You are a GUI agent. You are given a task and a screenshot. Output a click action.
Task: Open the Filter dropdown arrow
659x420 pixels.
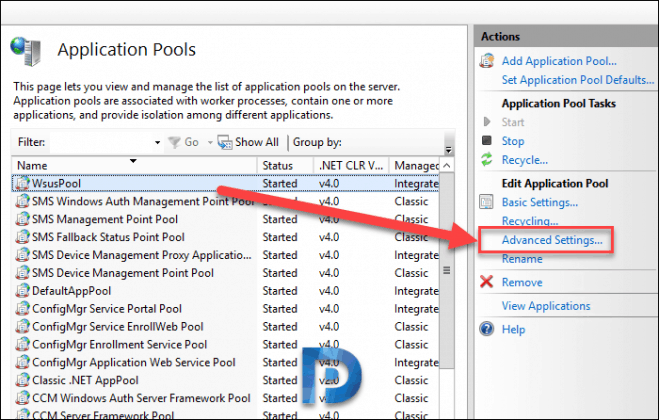tap(157, 143)
